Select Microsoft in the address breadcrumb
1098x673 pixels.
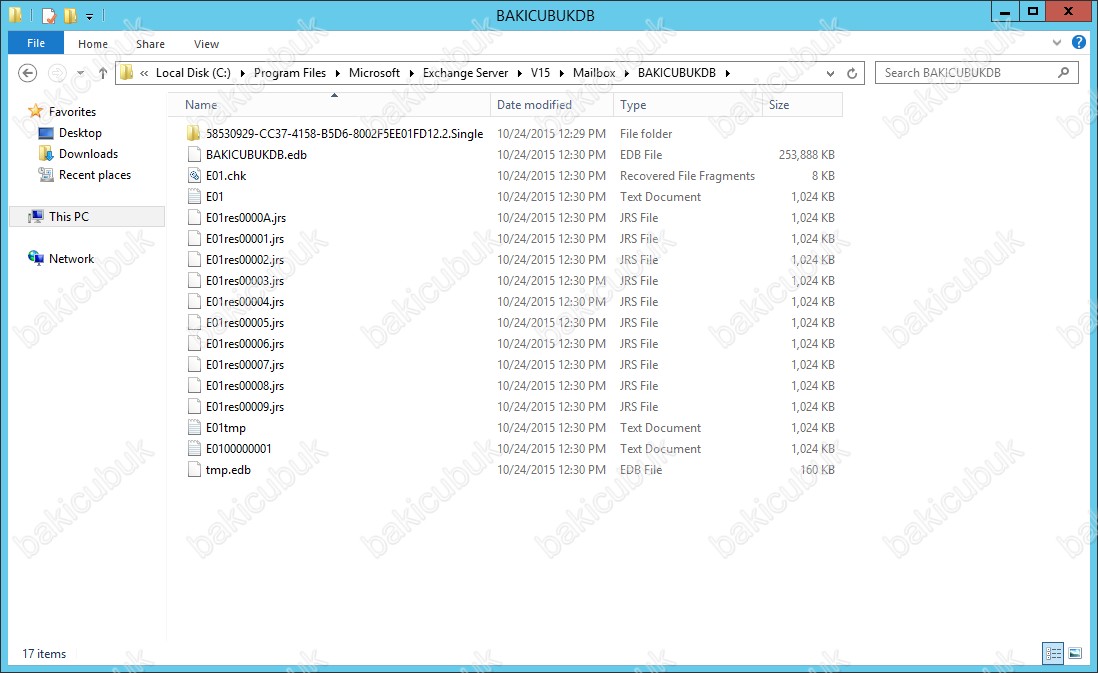(375, 73)
